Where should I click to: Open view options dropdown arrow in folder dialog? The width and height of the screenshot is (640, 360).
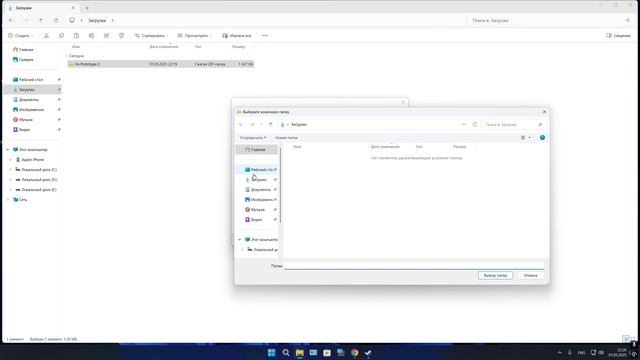pyautogui.click(x=530, y=138)
